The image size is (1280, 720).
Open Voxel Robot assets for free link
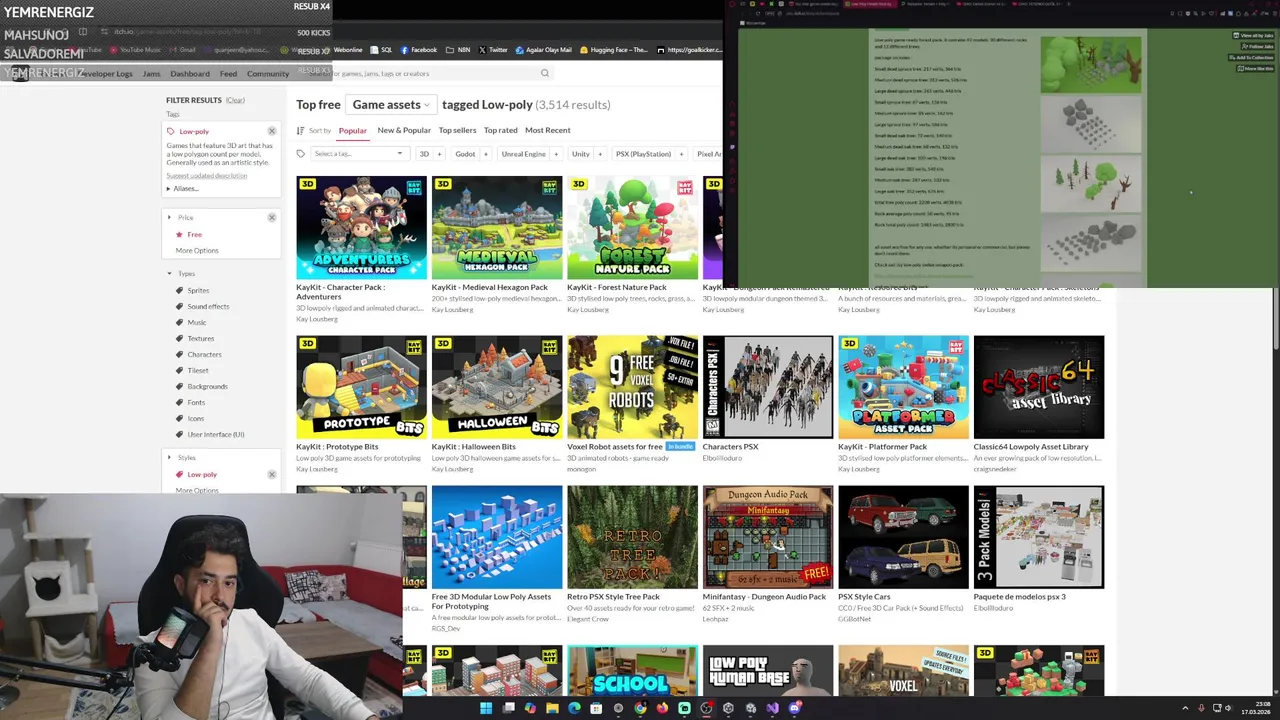pos(615,447)
